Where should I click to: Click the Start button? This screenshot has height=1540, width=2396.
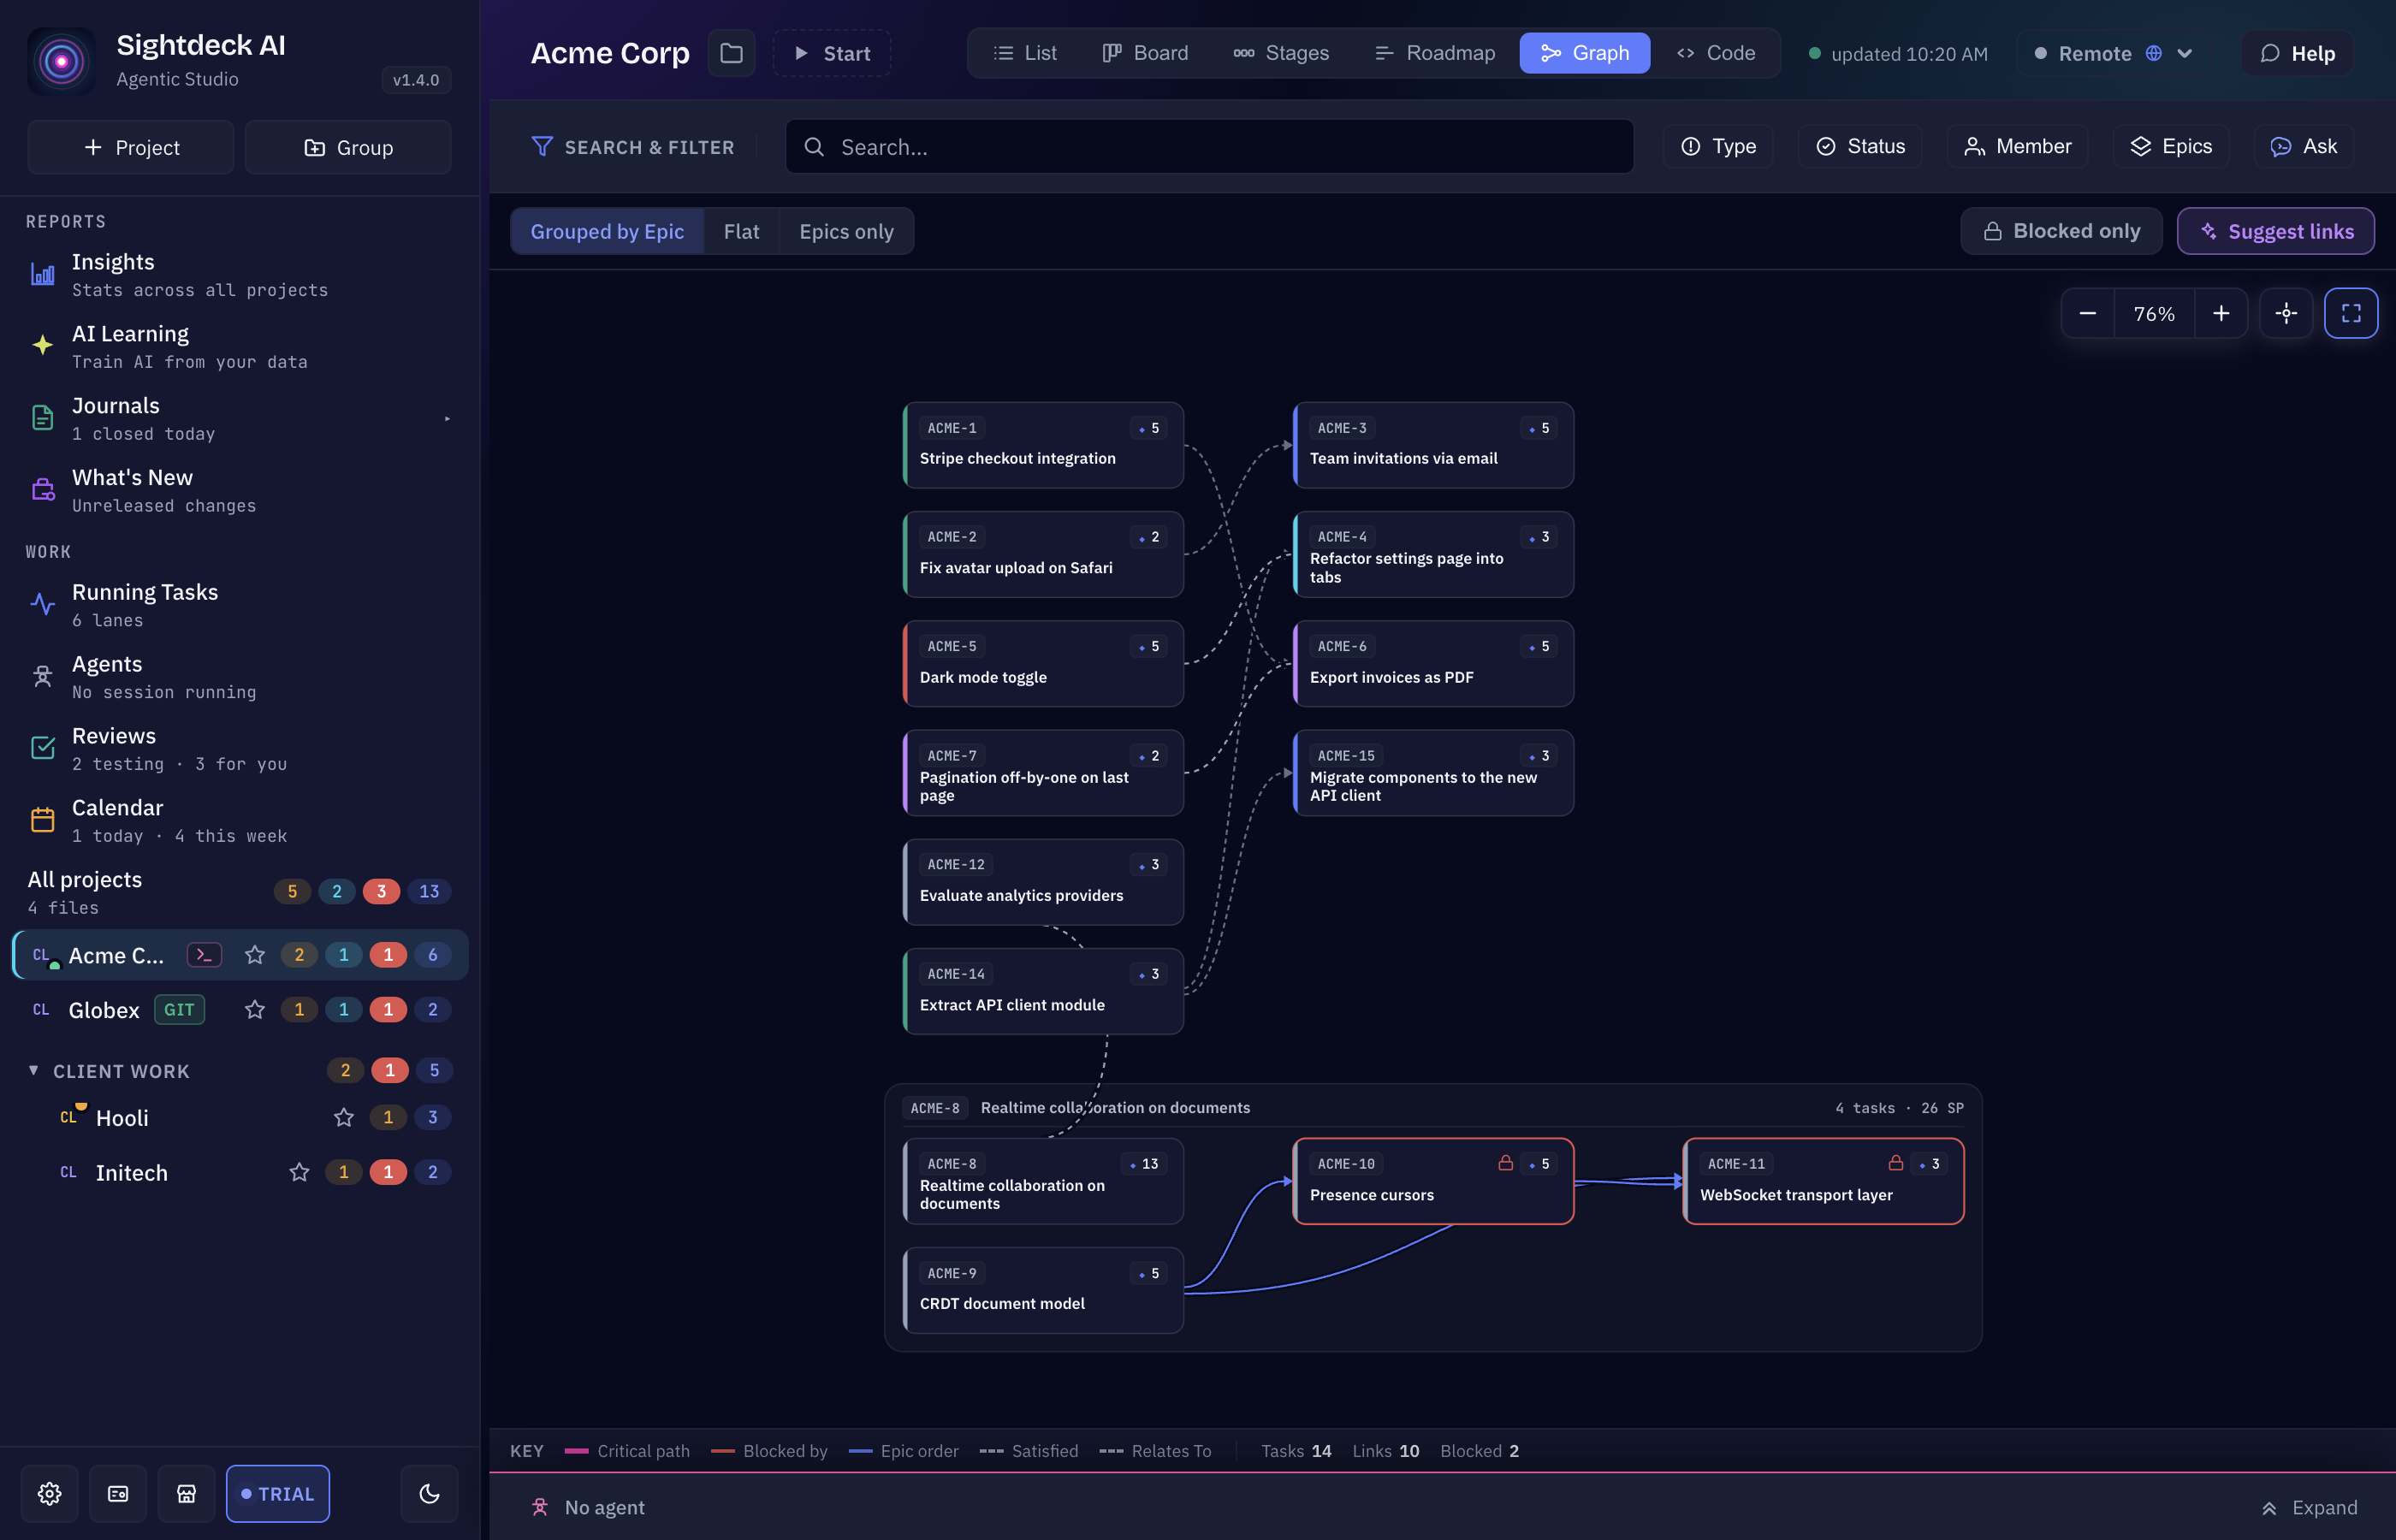(x=832, y=53)
